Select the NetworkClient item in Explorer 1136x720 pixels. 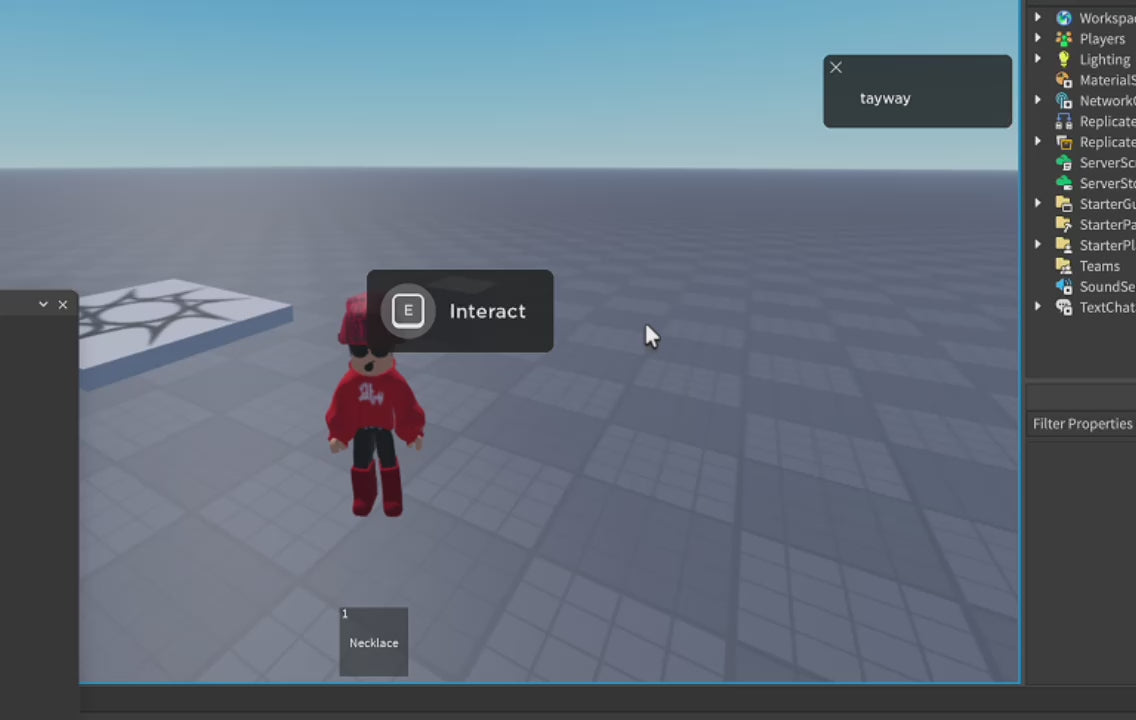(x=1106, y=101)
